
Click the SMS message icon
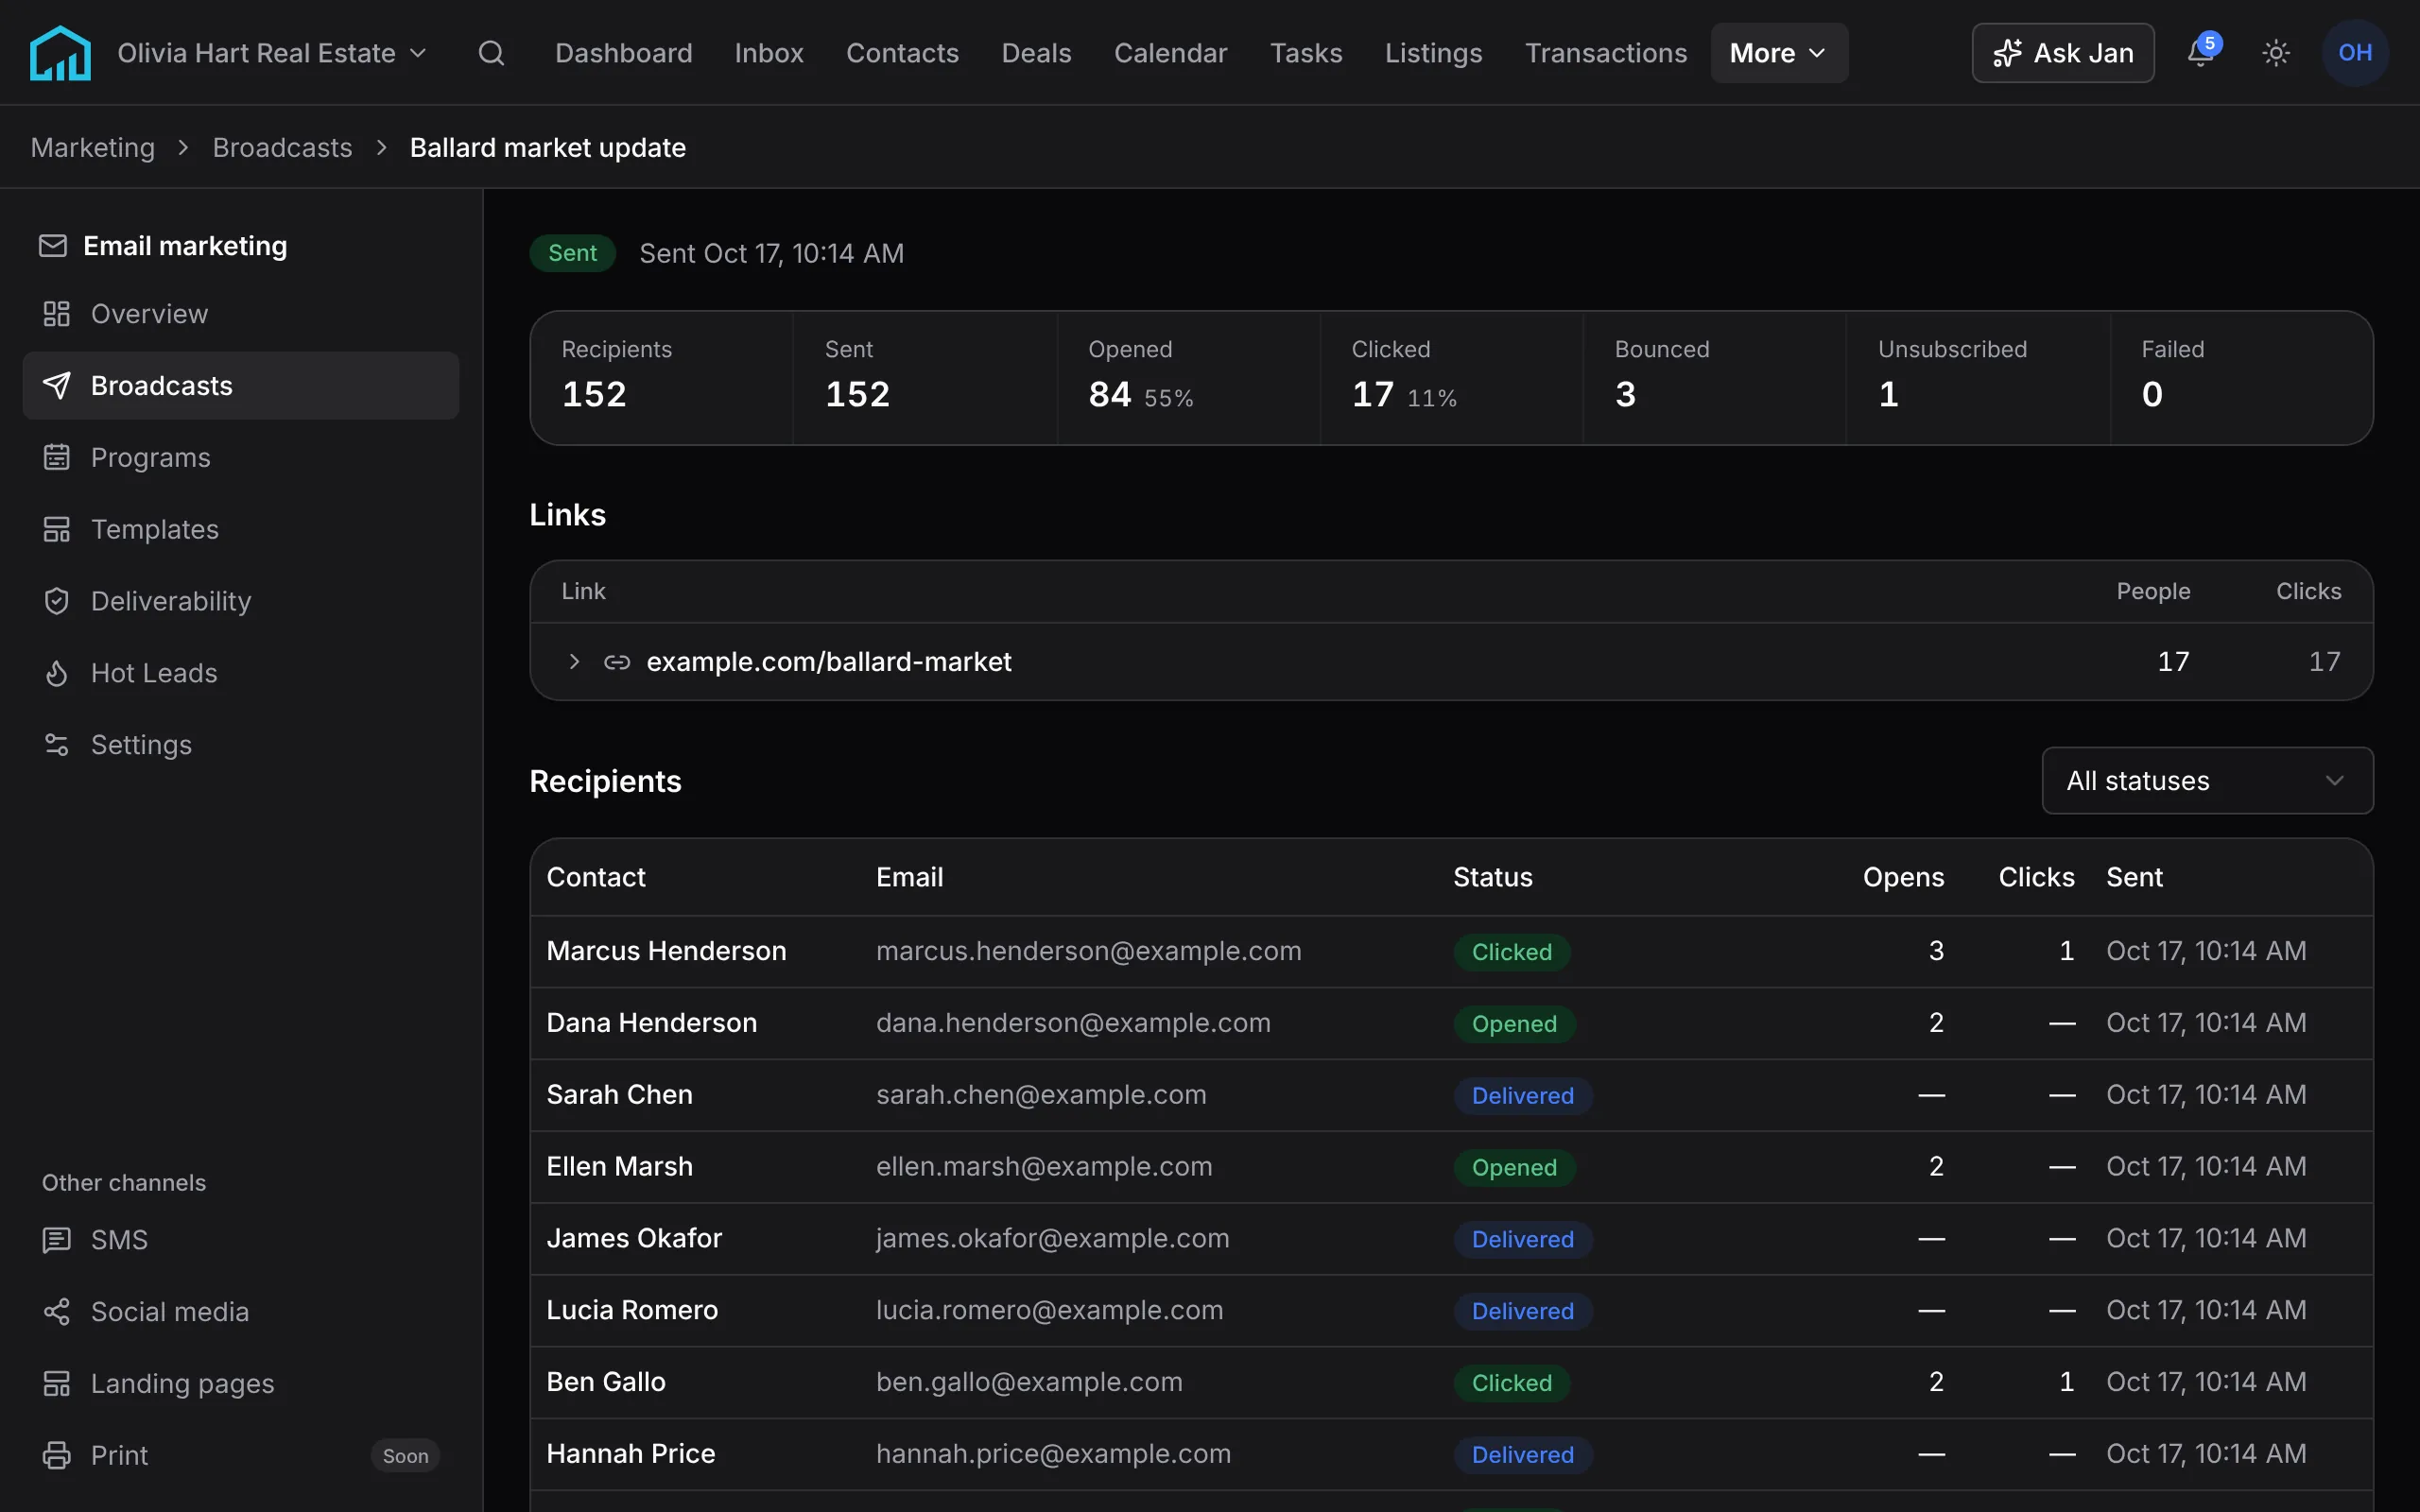pos(57,1240)
